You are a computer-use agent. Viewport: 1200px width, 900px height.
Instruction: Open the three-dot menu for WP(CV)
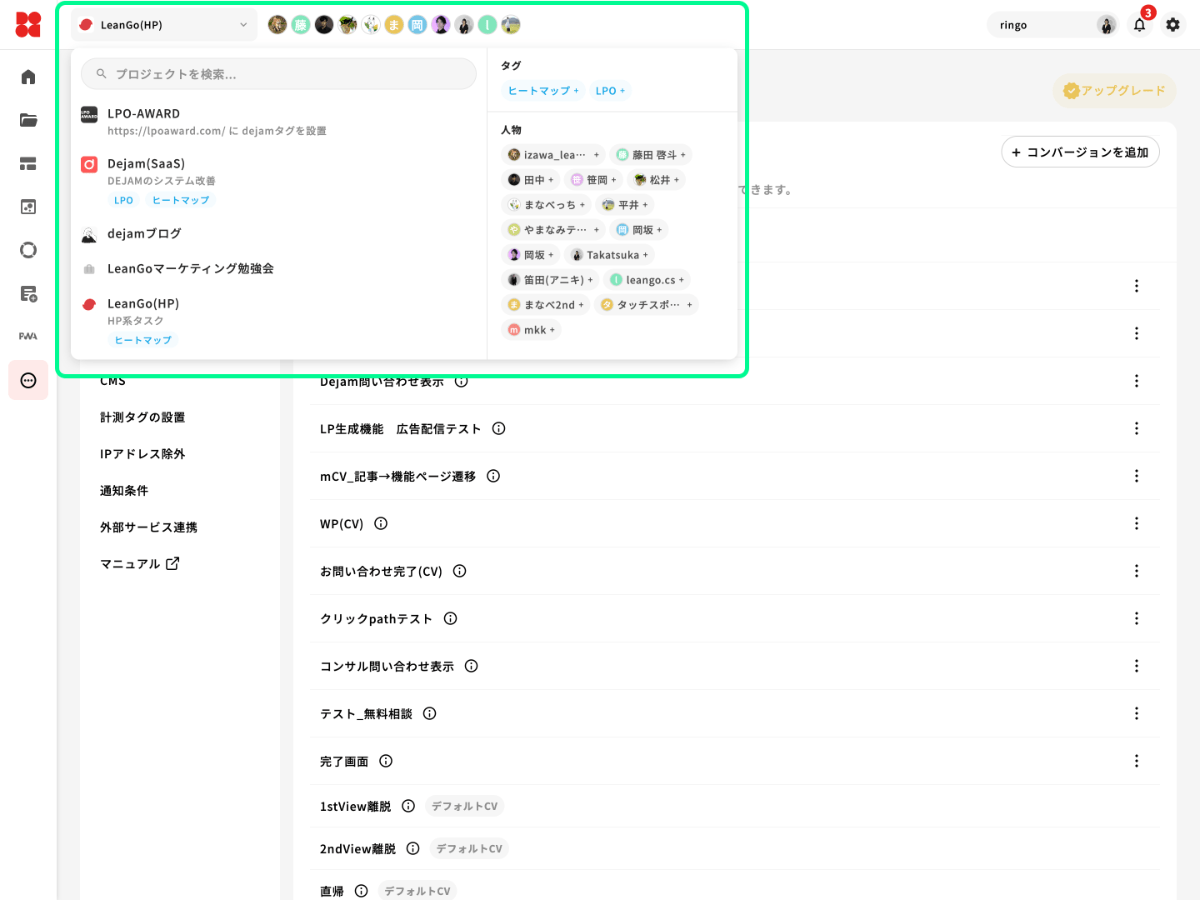point(1136,523)
